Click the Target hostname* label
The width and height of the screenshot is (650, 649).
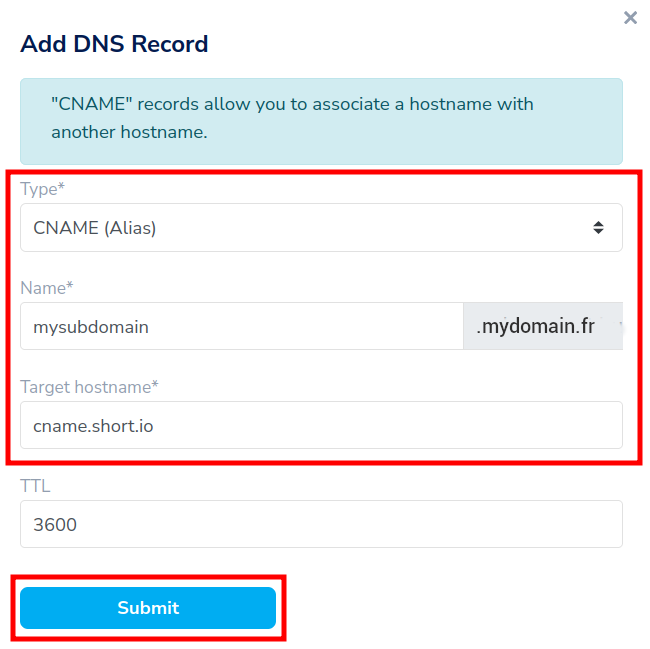pos(90,387)
